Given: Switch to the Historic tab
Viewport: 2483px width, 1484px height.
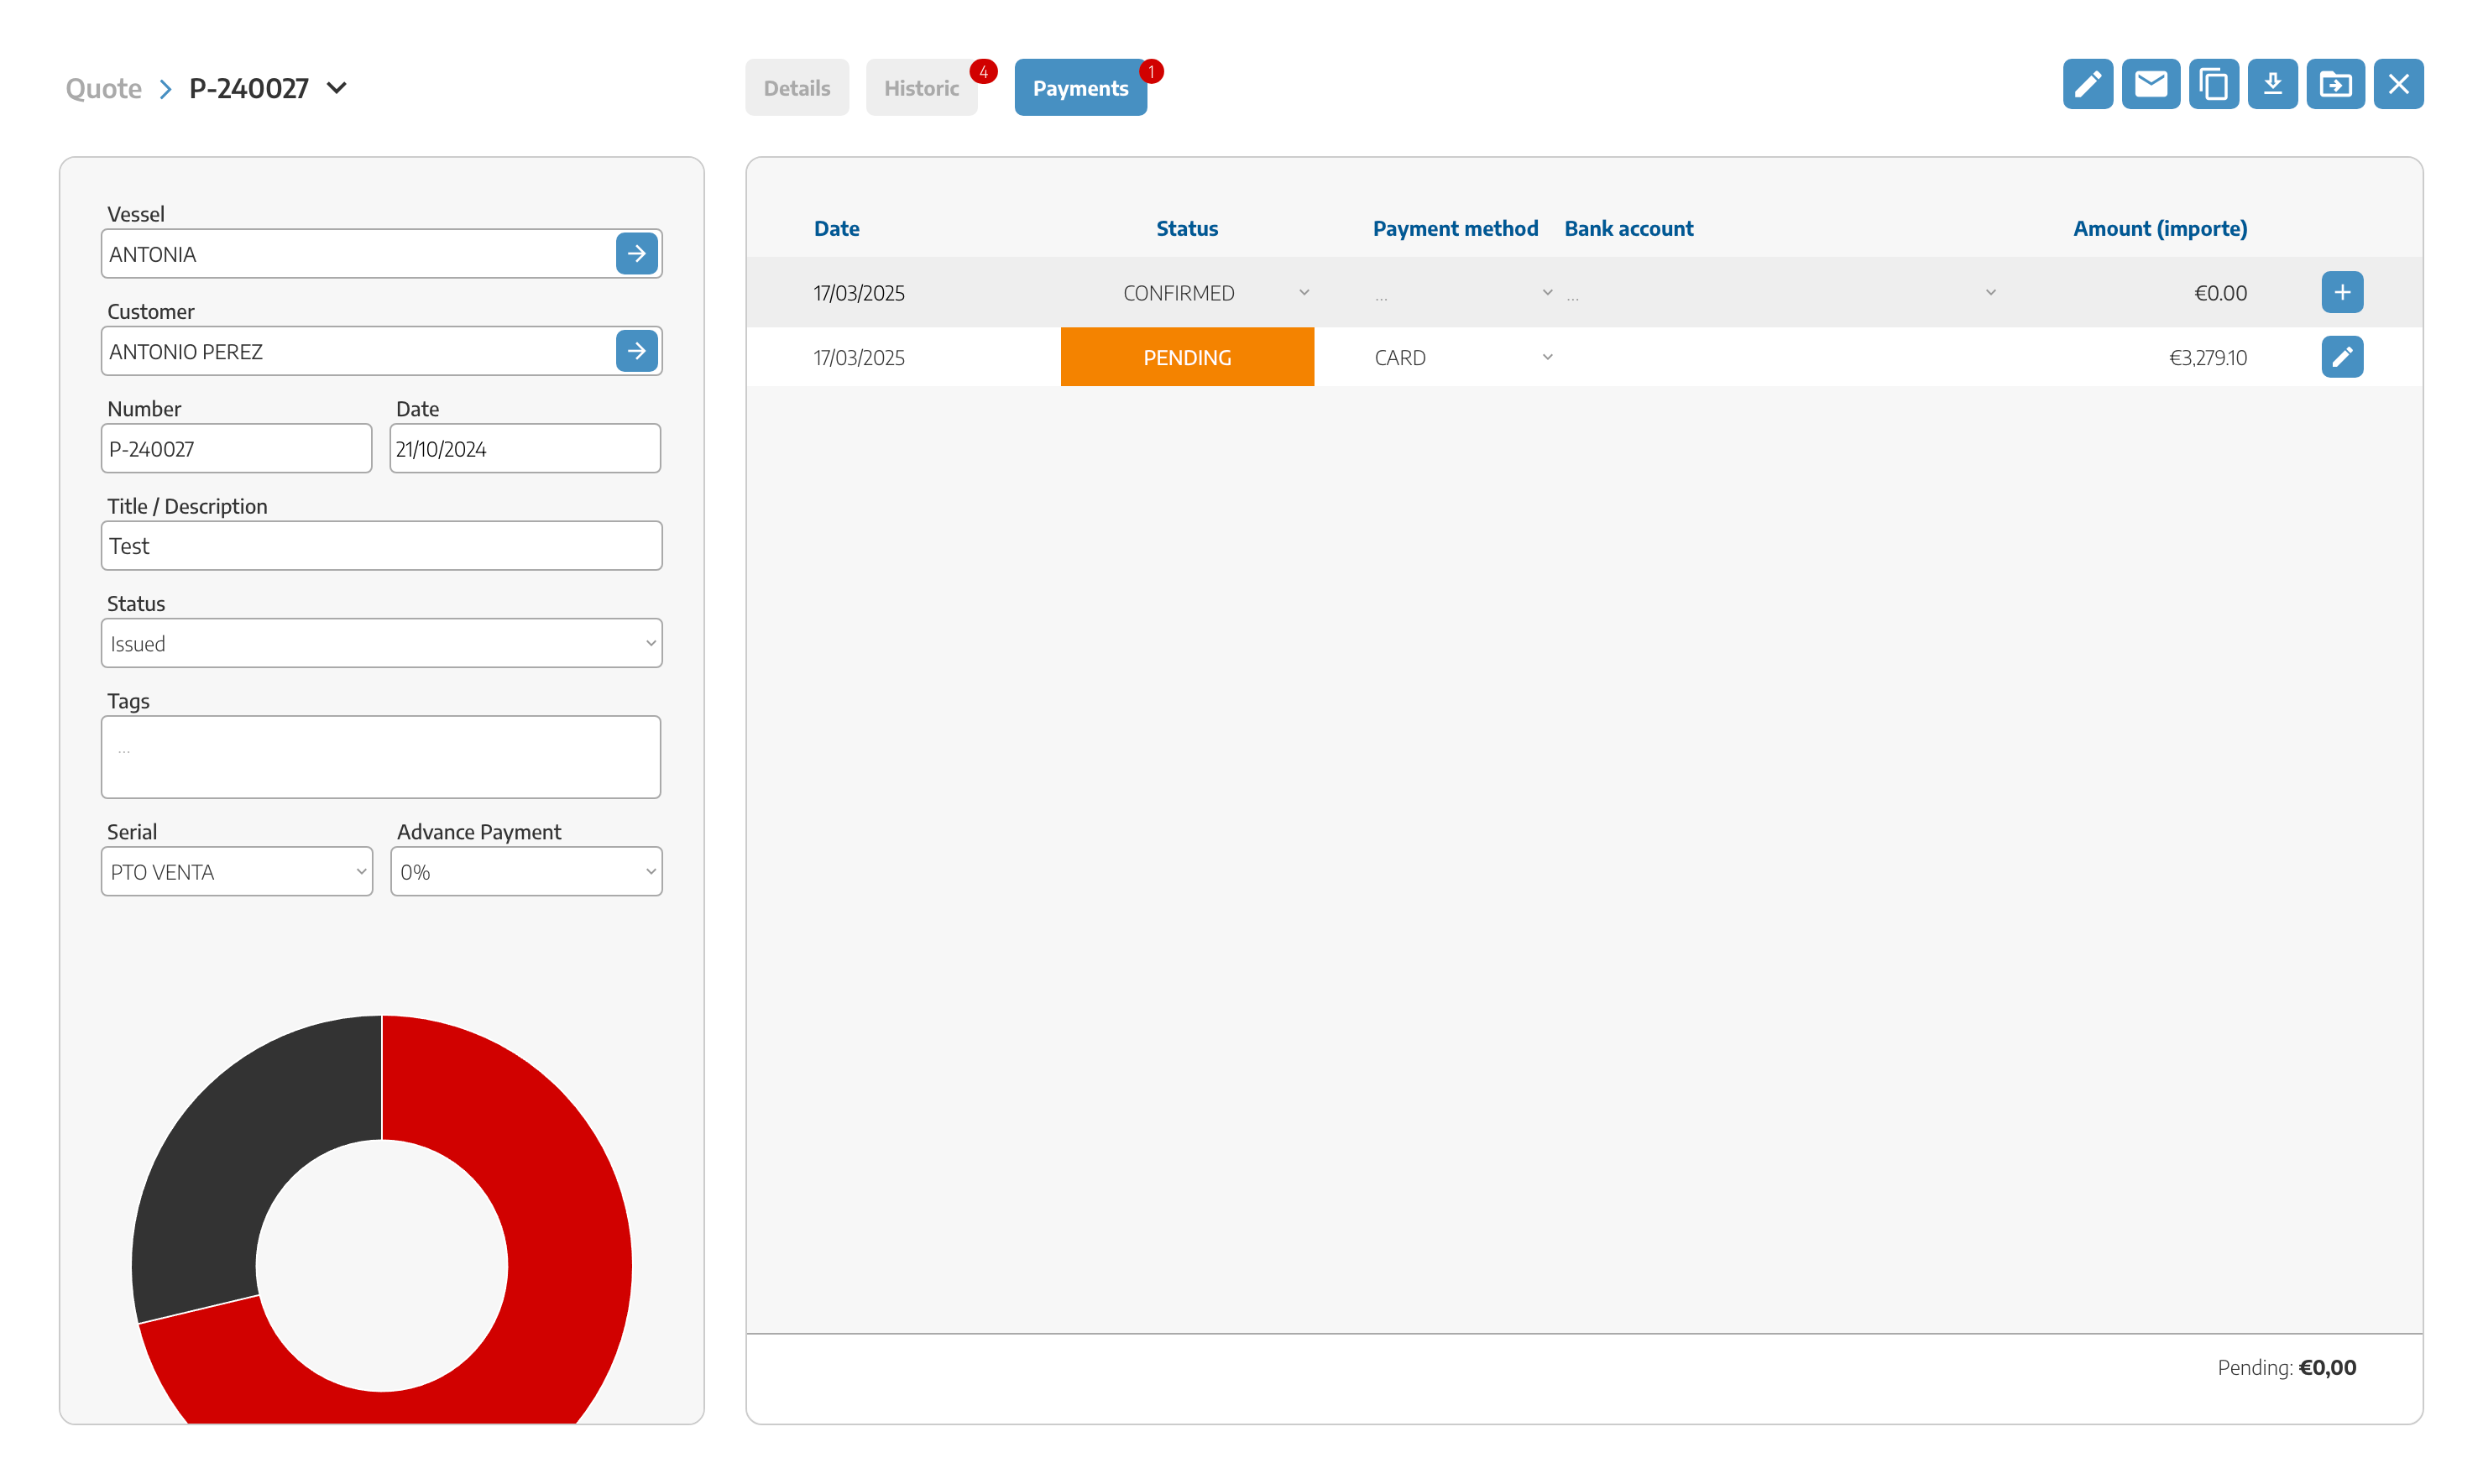Looking at the screenshot, I should coord(921,88).
